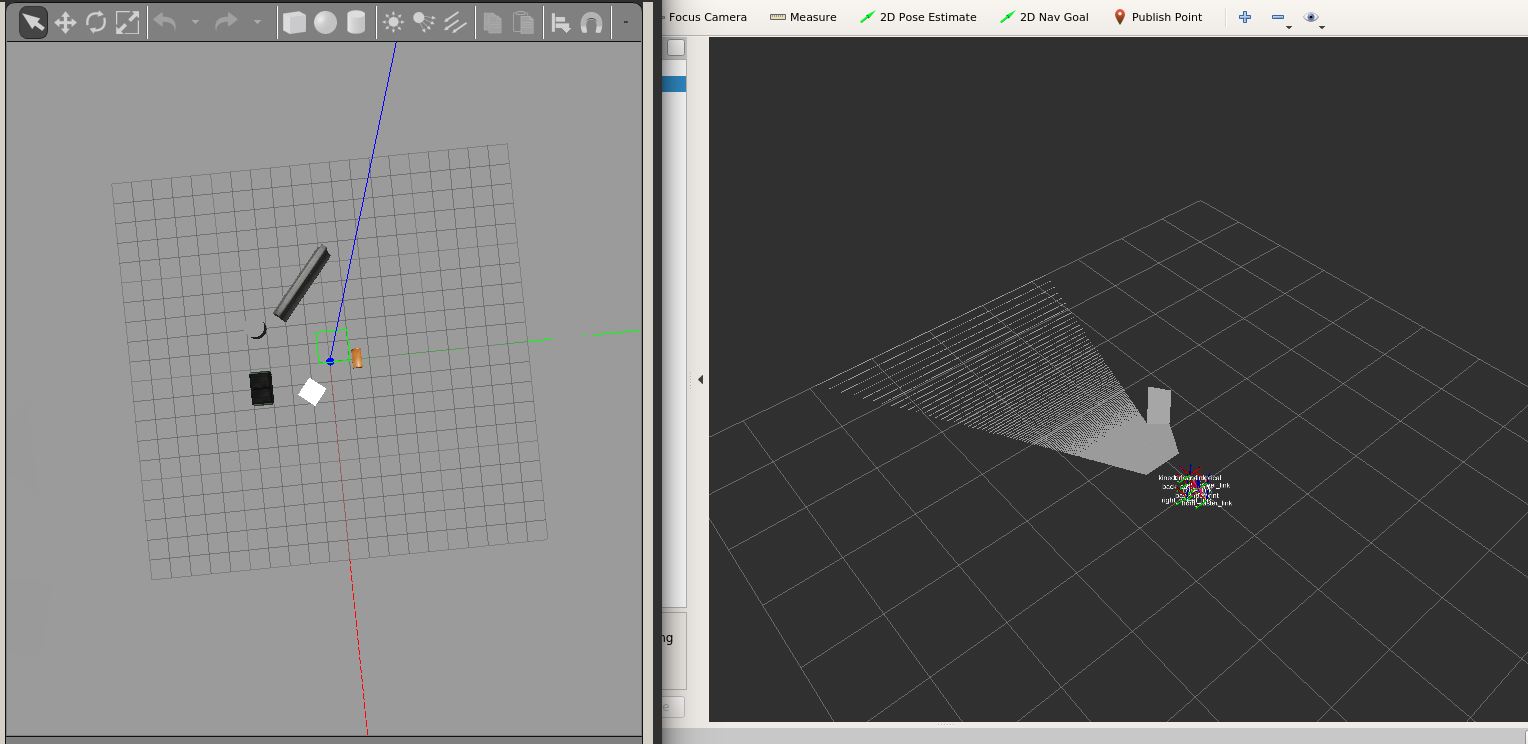Select the Measure tool in RViz
Viewport: 1528px width, 744px height.
[803, 17]
